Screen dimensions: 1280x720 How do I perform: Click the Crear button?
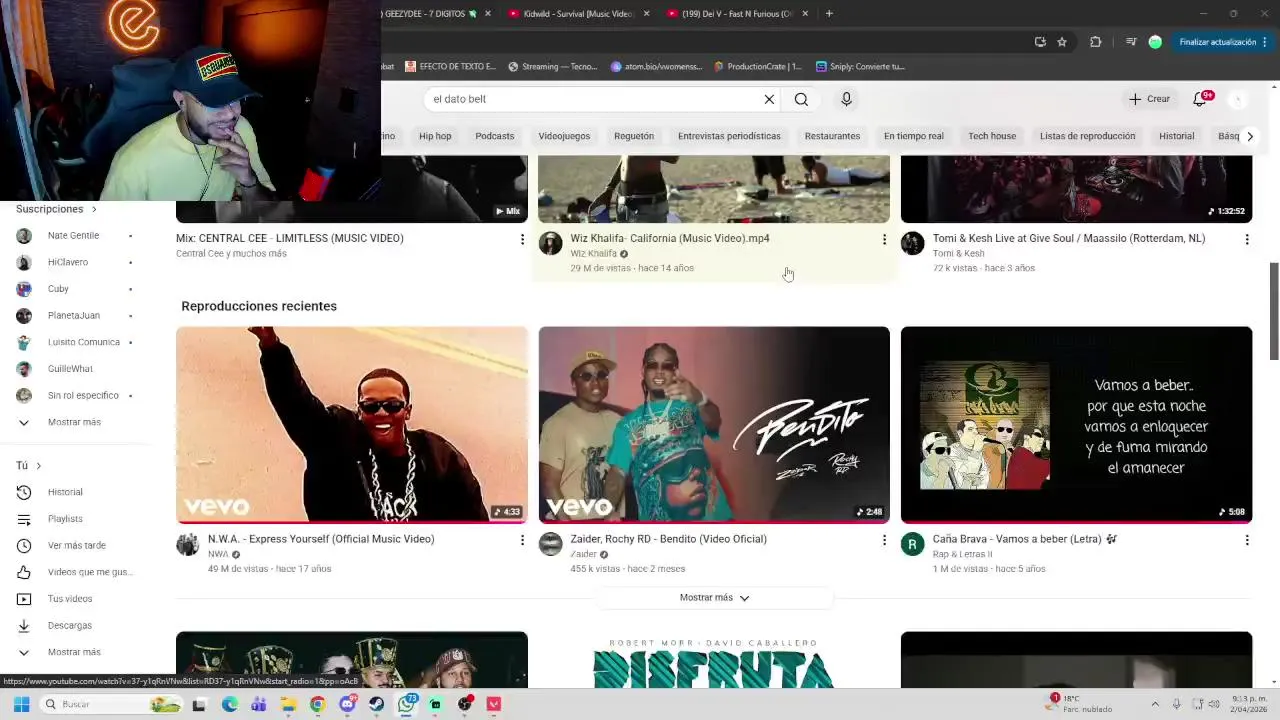coord(1149,99)
